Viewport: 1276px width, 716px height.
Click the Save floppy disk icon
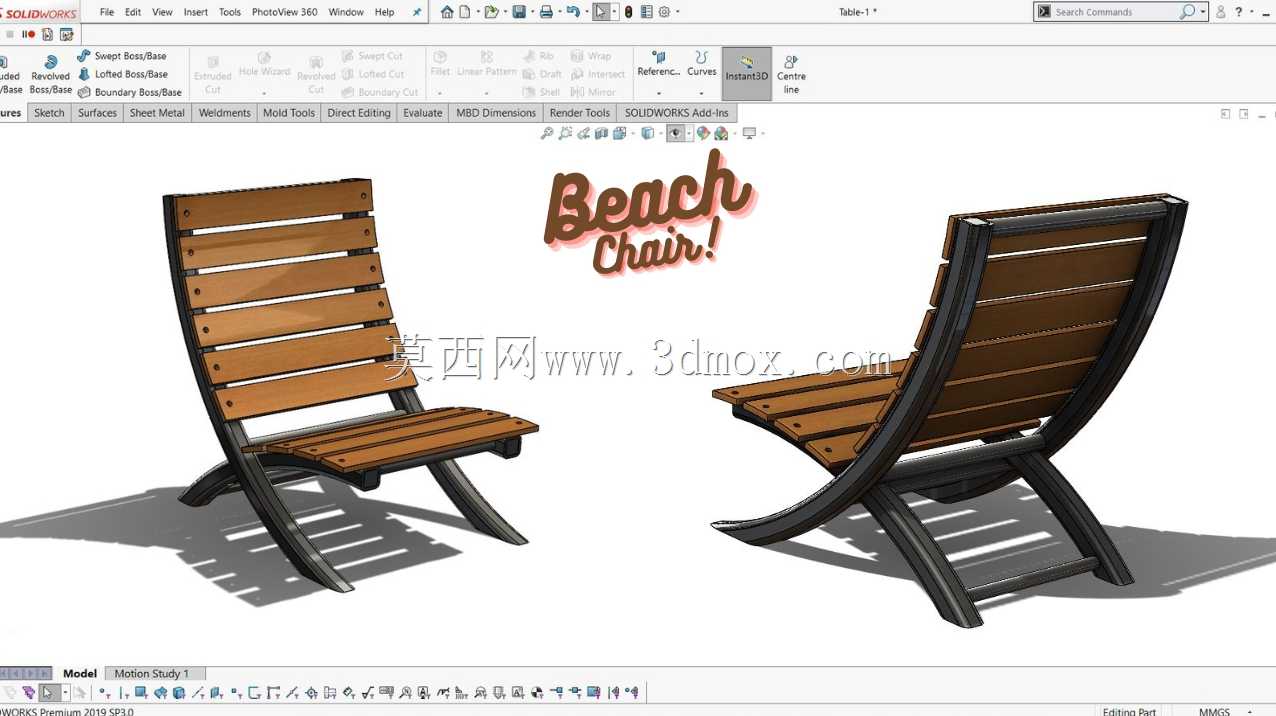(519, 12)
